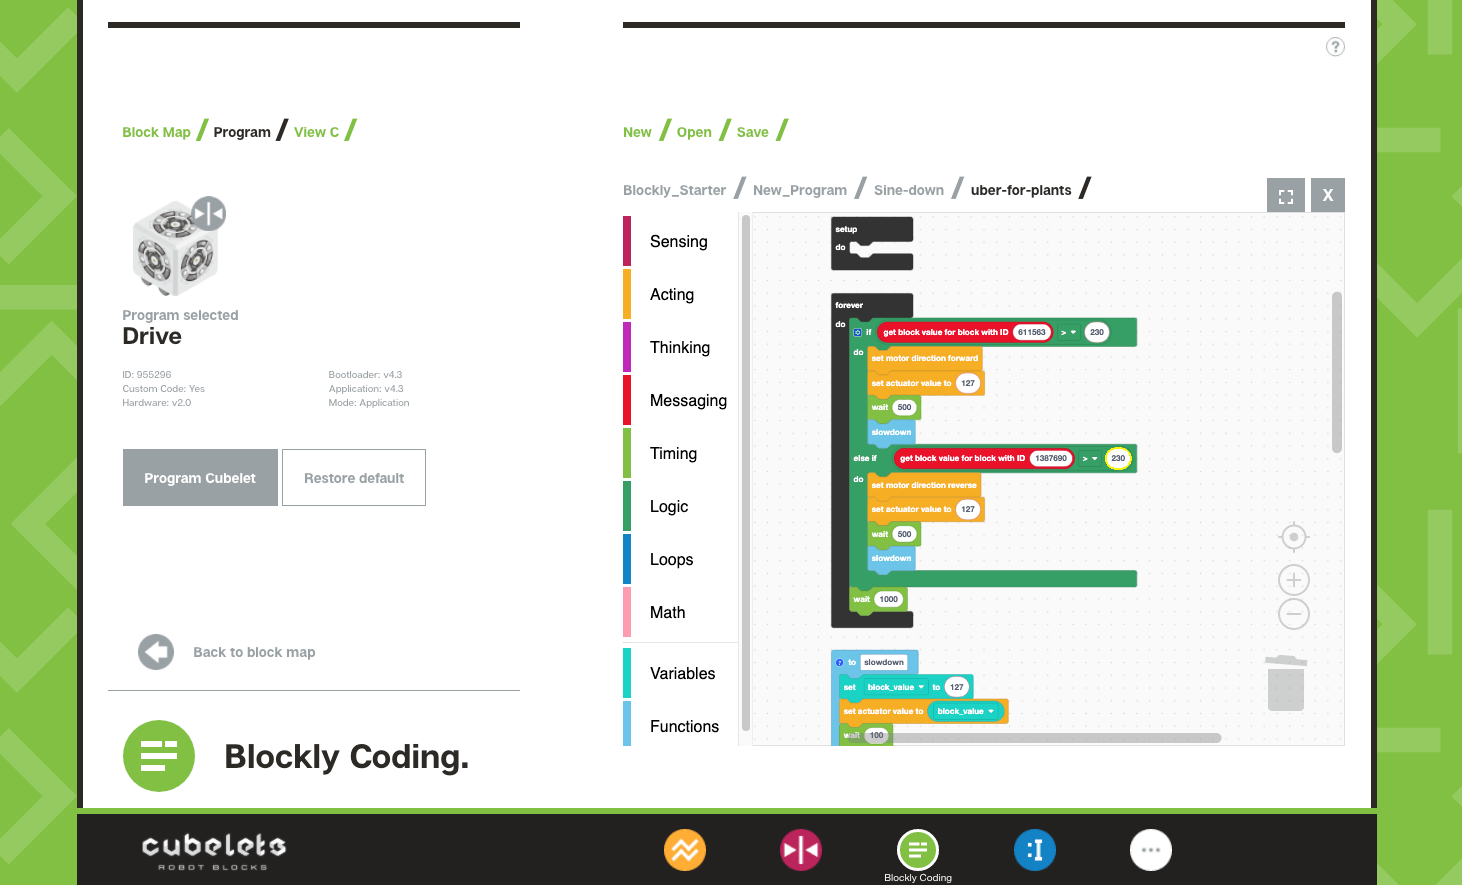Load the New_Program file
Screen dimensions: 1462x885
click(x=800, y=190)
